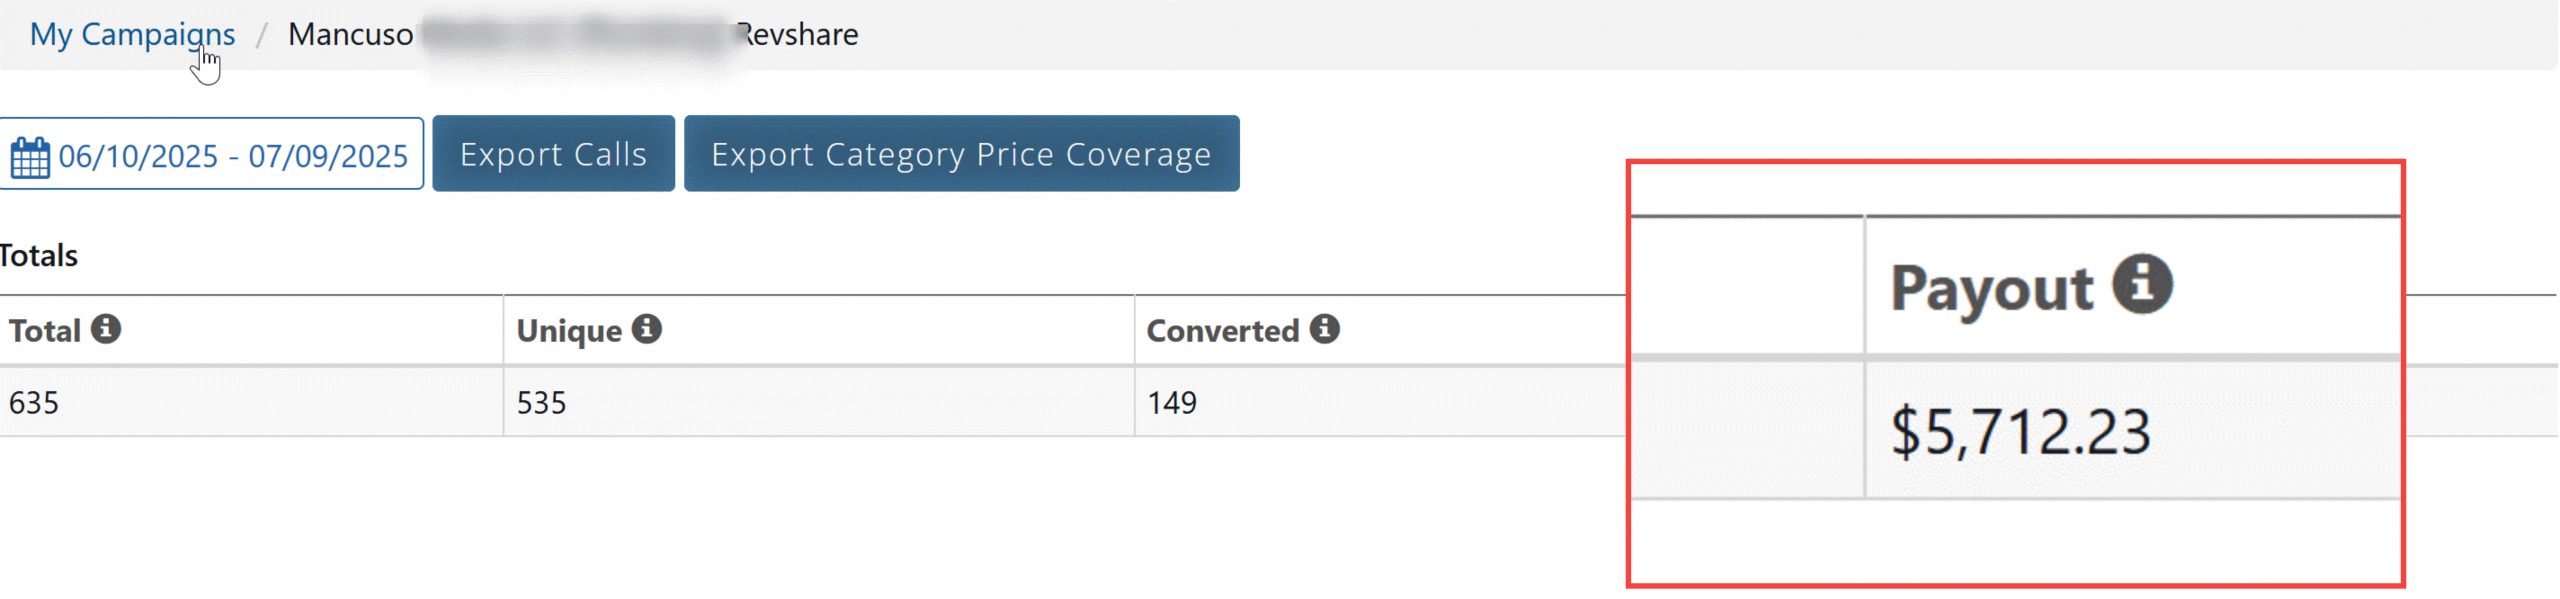2560x599 pixels.
Task: Click the Payout column header text
Action: click(1991, 288)
